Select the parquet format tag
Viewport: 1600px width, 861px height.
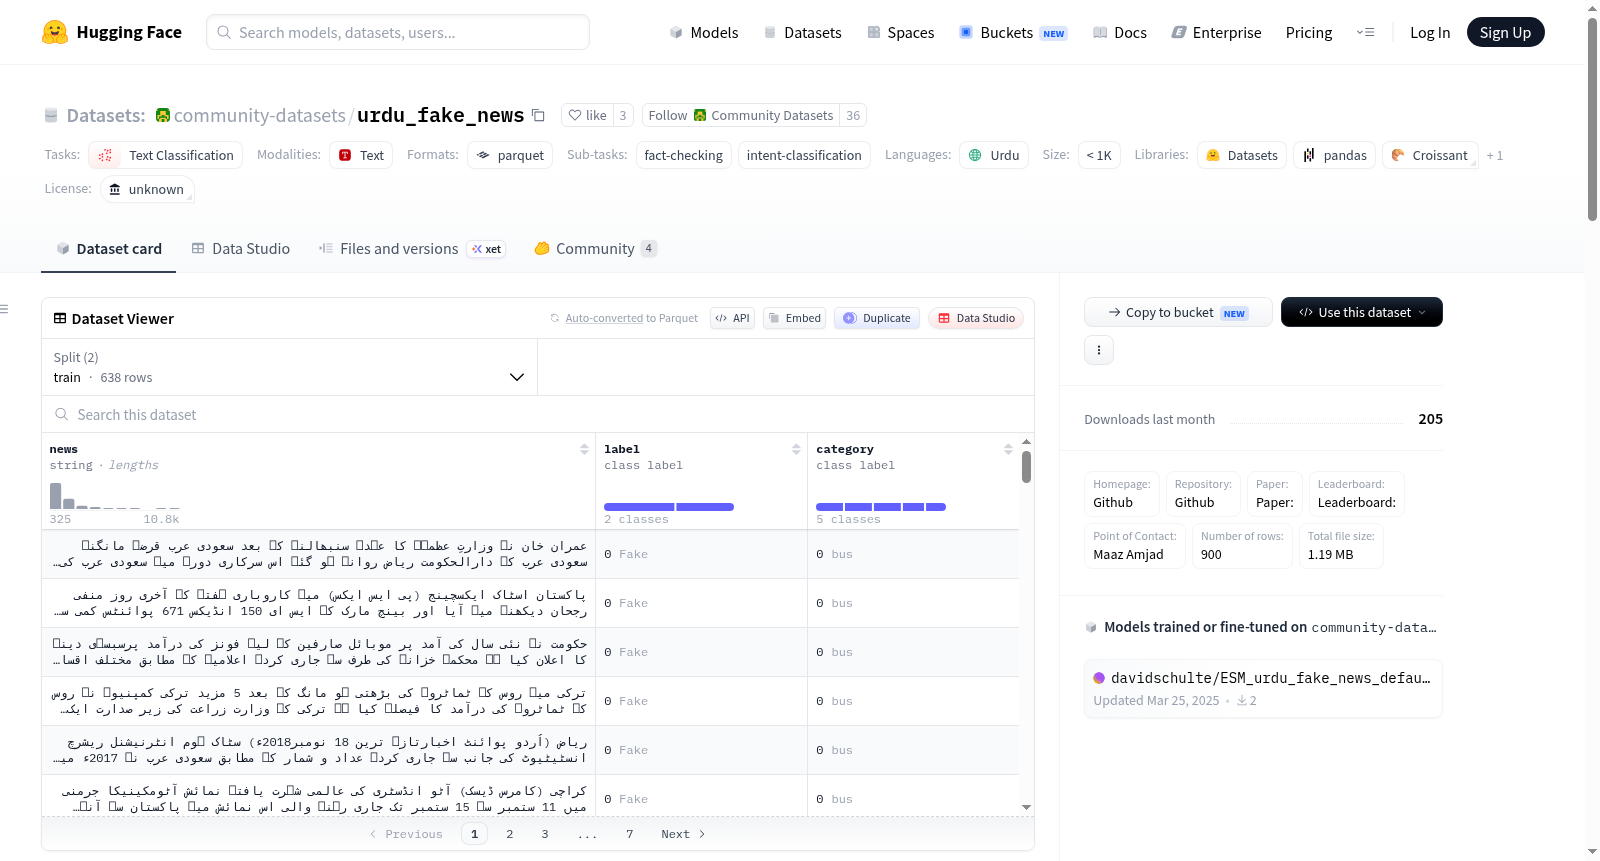[x=510, y=155]
